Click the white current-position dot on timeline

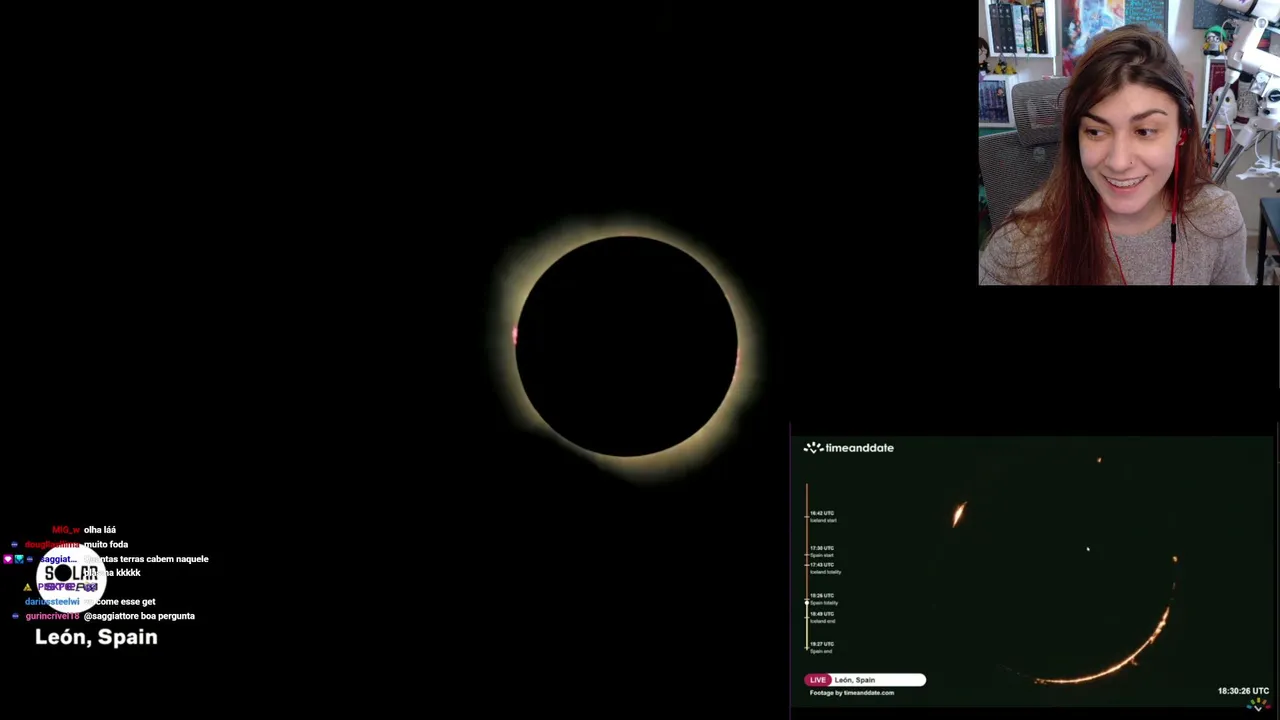click(807, 603)
